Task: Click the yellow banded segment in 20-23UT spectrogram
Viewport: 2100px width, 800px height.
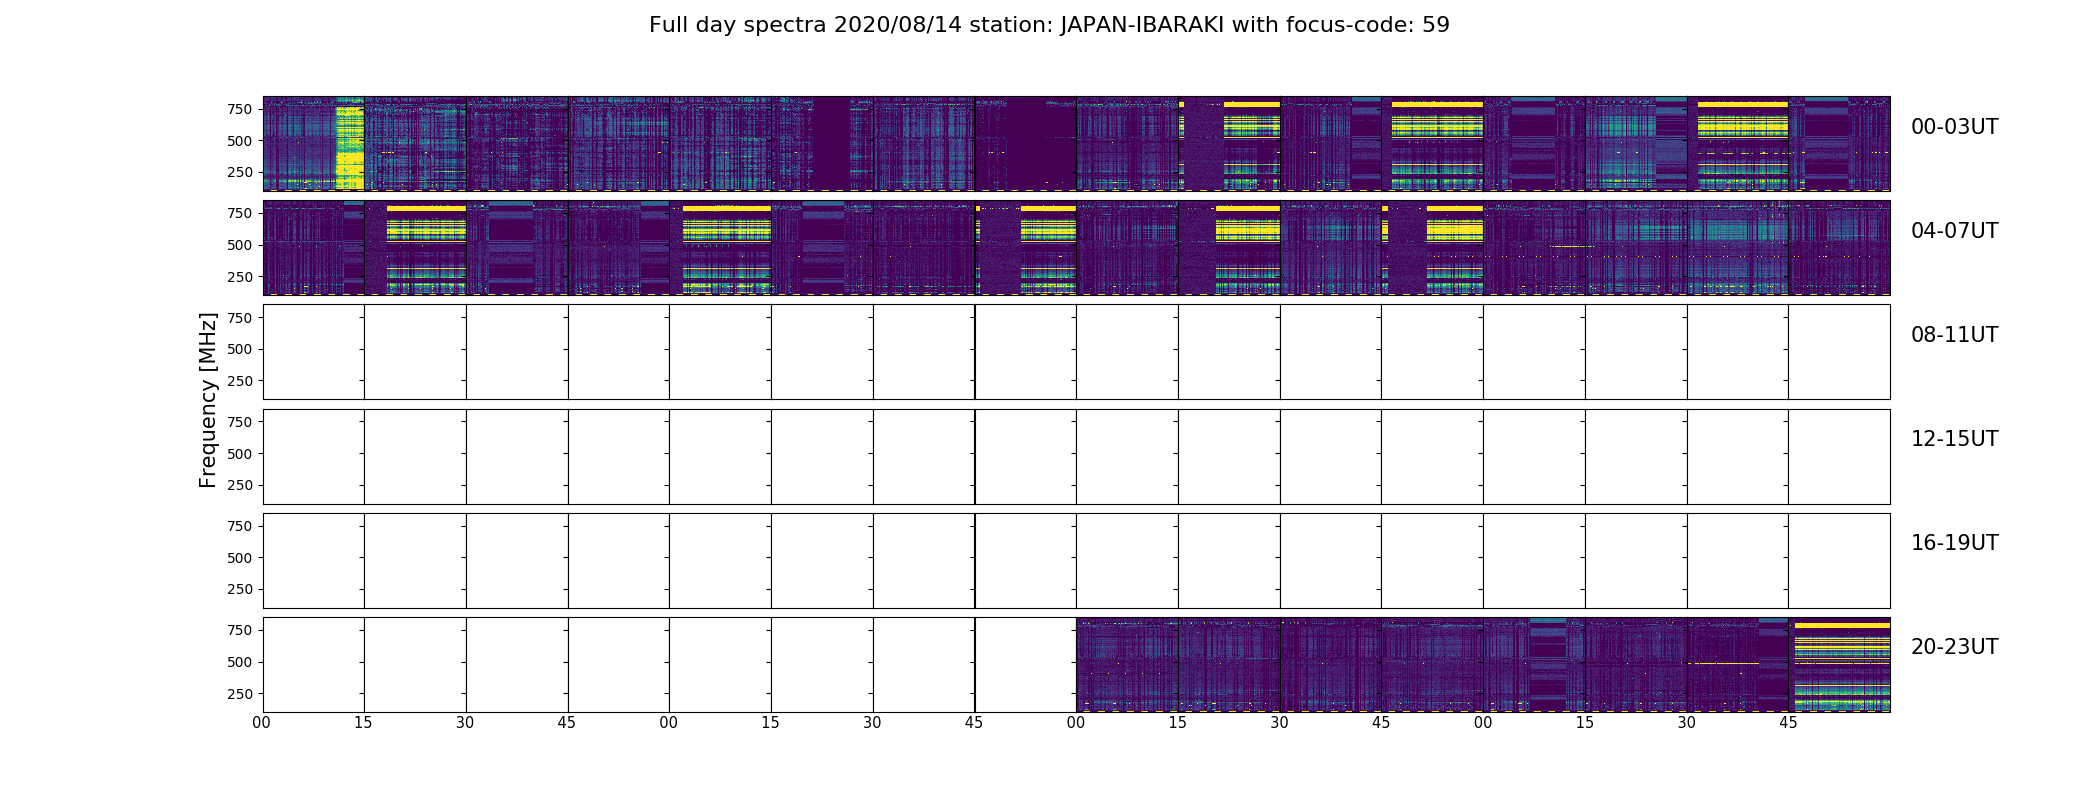Action: click(x=1840, y=665)
